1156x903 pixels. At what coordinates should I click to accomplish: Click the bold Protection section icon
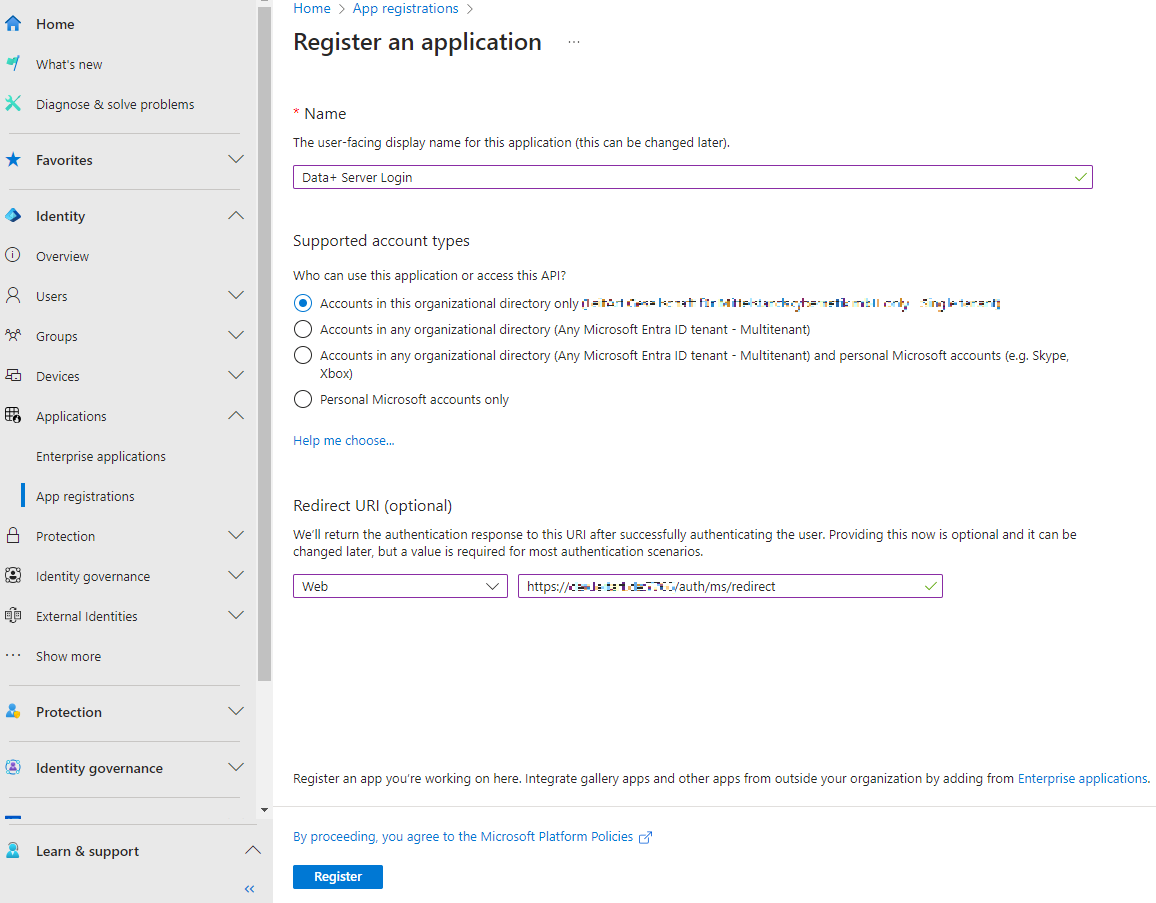click(x=13, y=711)
